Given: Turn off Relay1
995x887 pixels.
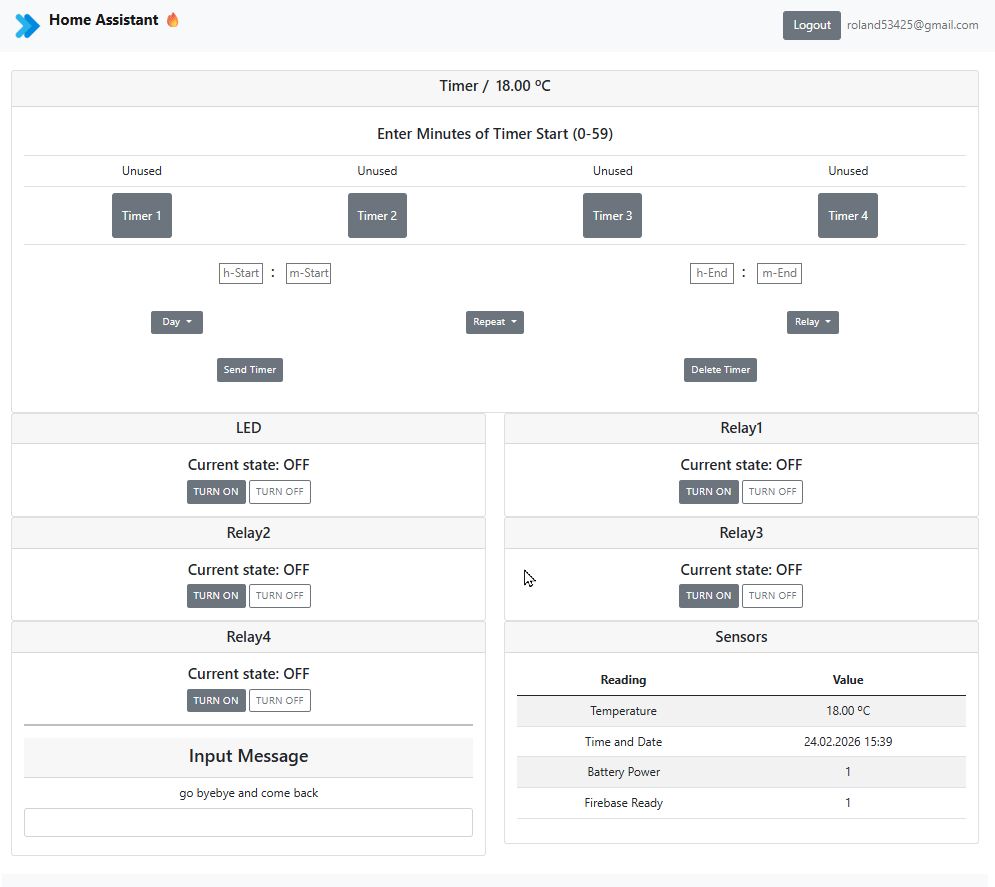Looking at the screenshot, I should point(772,491).
